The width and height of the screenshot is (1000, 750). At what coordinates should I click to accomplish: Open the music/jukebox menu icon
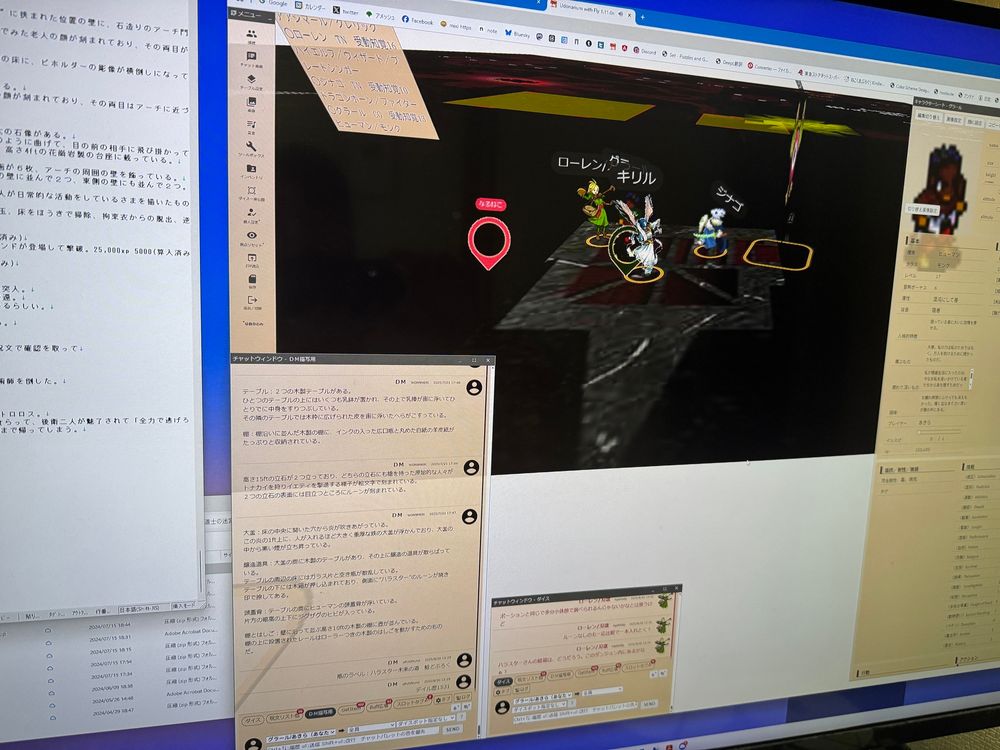point(252,124)
